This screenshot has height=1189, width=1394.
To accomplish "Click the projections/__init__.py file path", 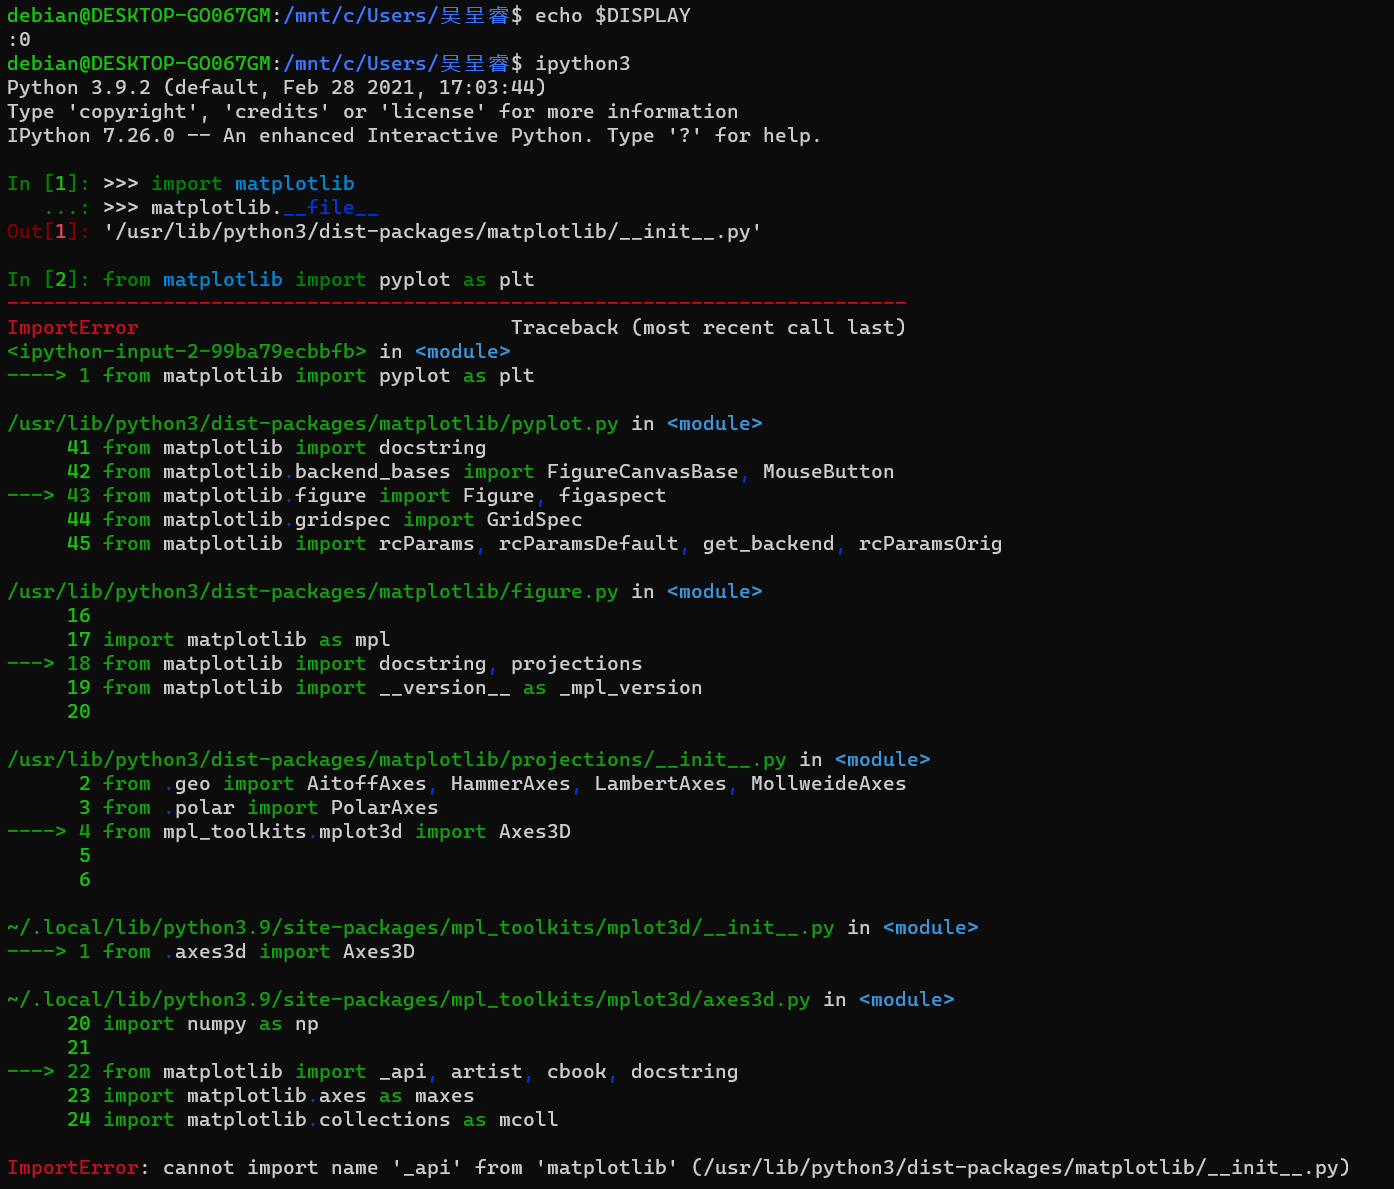I will 397,759.
